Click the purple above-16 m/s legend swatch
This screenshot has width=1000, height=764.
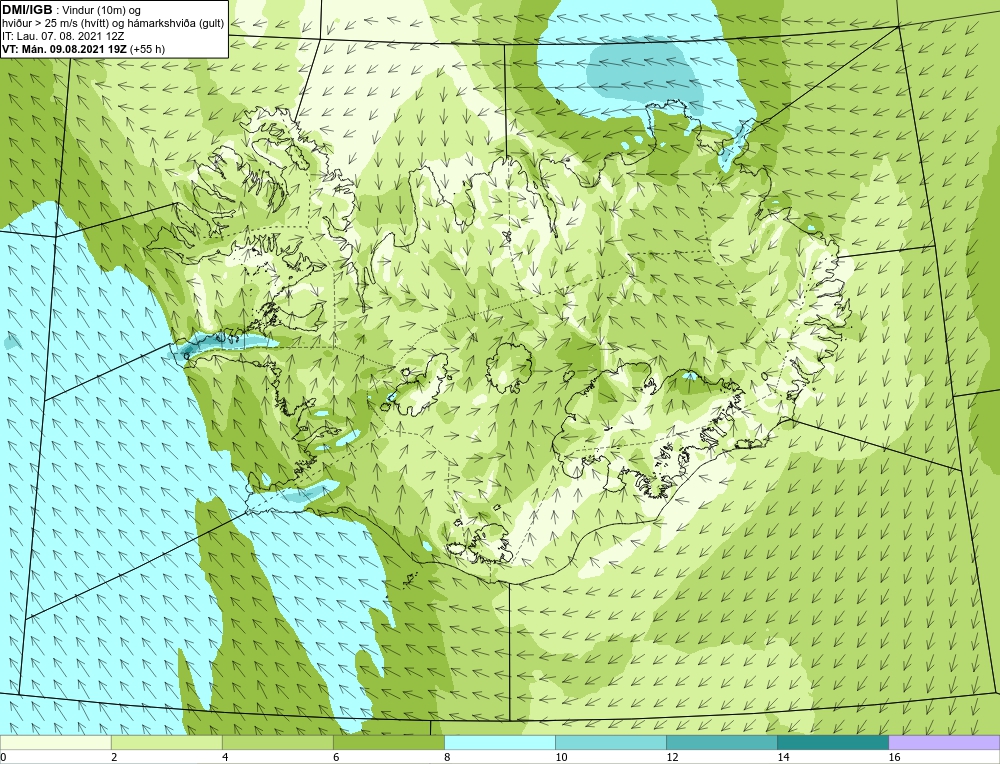(944, 742)
